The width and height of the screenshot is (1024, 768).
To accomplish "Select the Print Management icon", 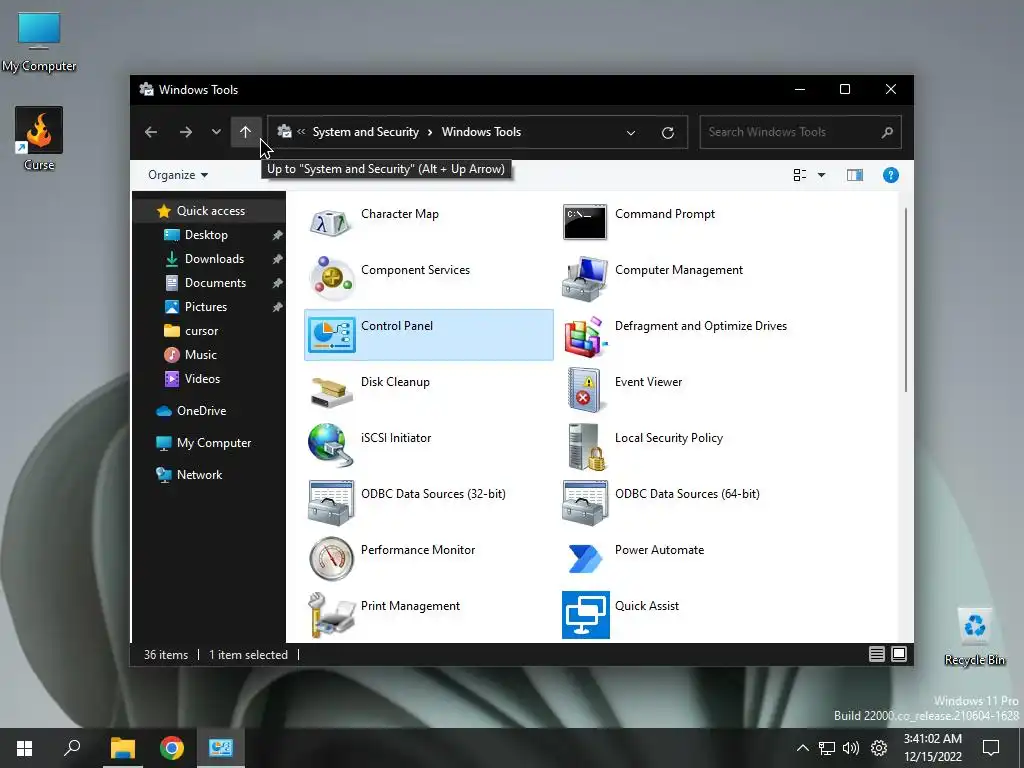I will click(331, 615).
